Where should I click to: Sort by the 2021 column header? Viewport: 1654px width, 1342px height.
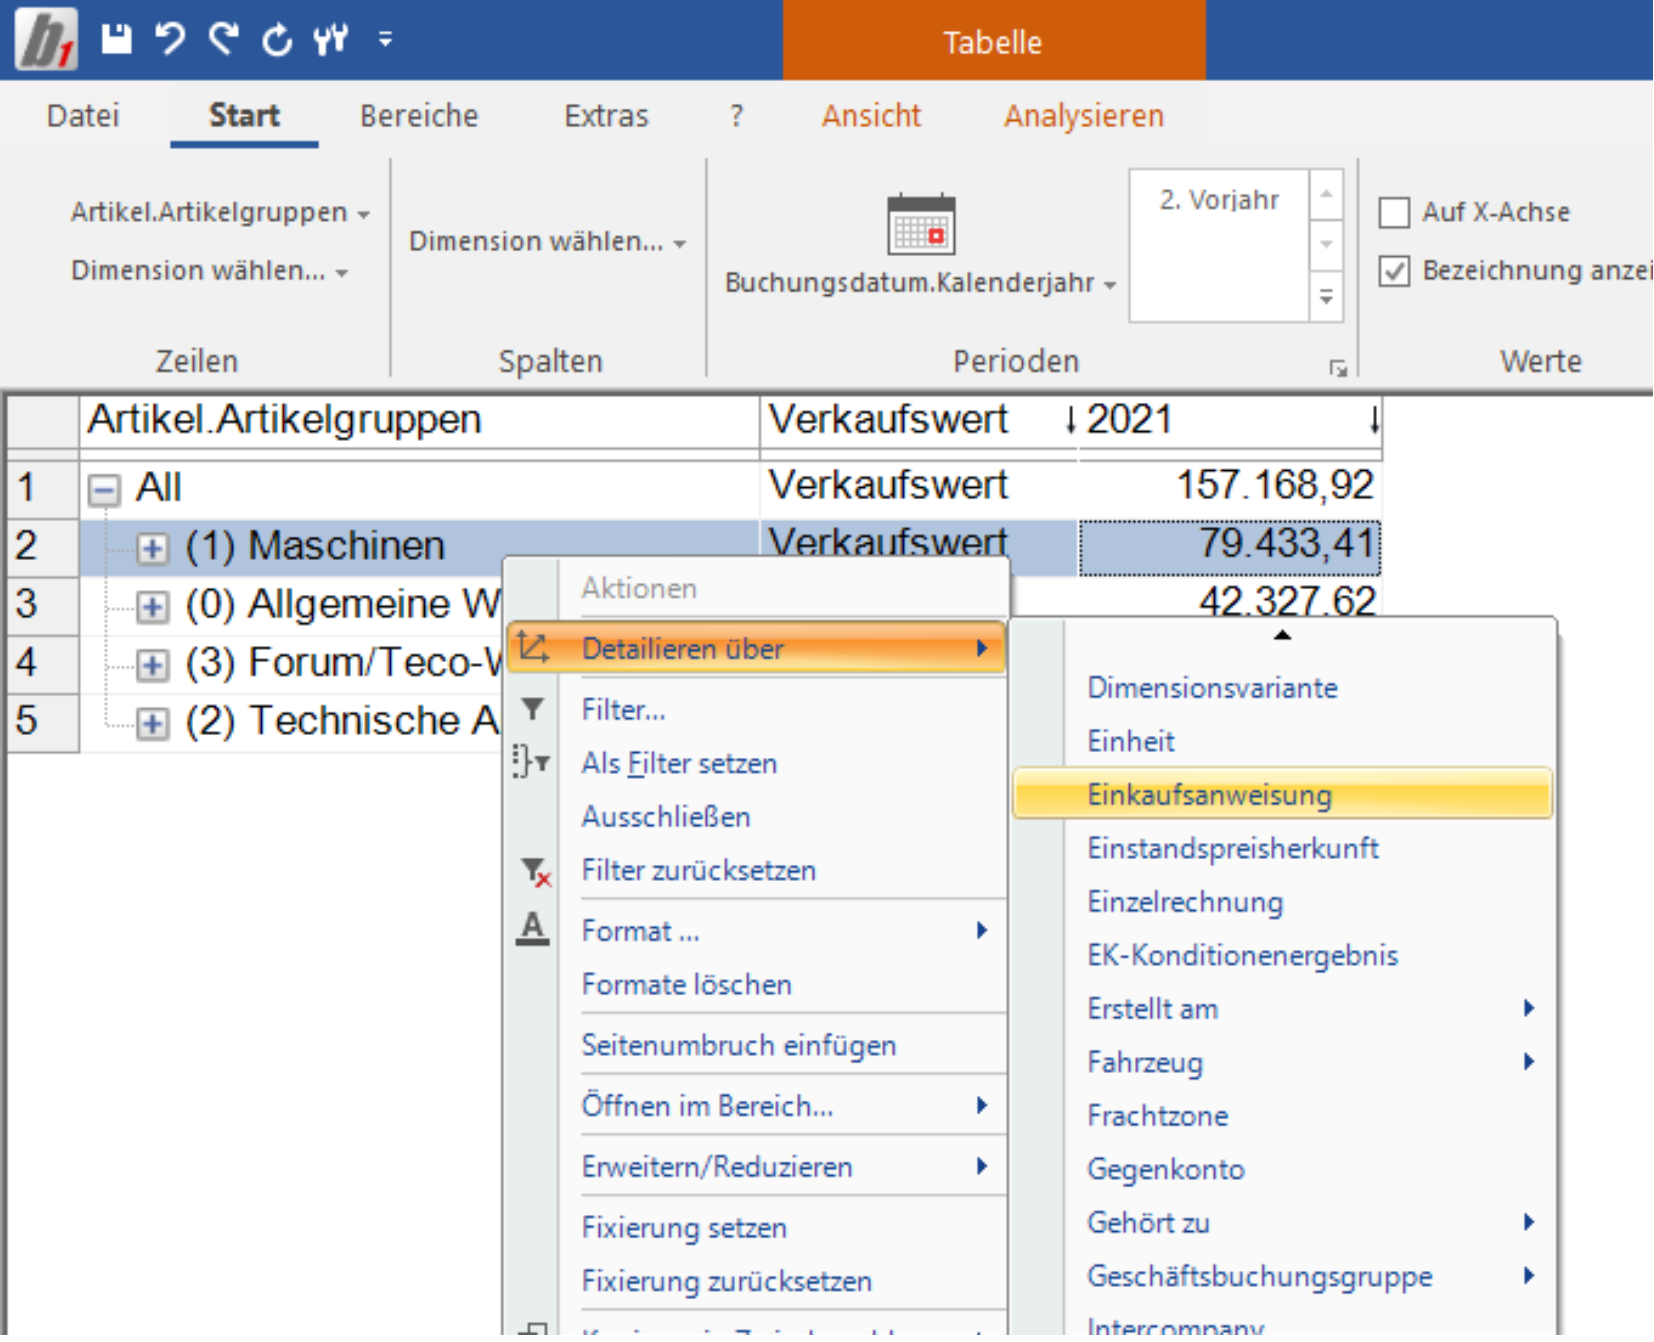click(x=1229, y=421)
